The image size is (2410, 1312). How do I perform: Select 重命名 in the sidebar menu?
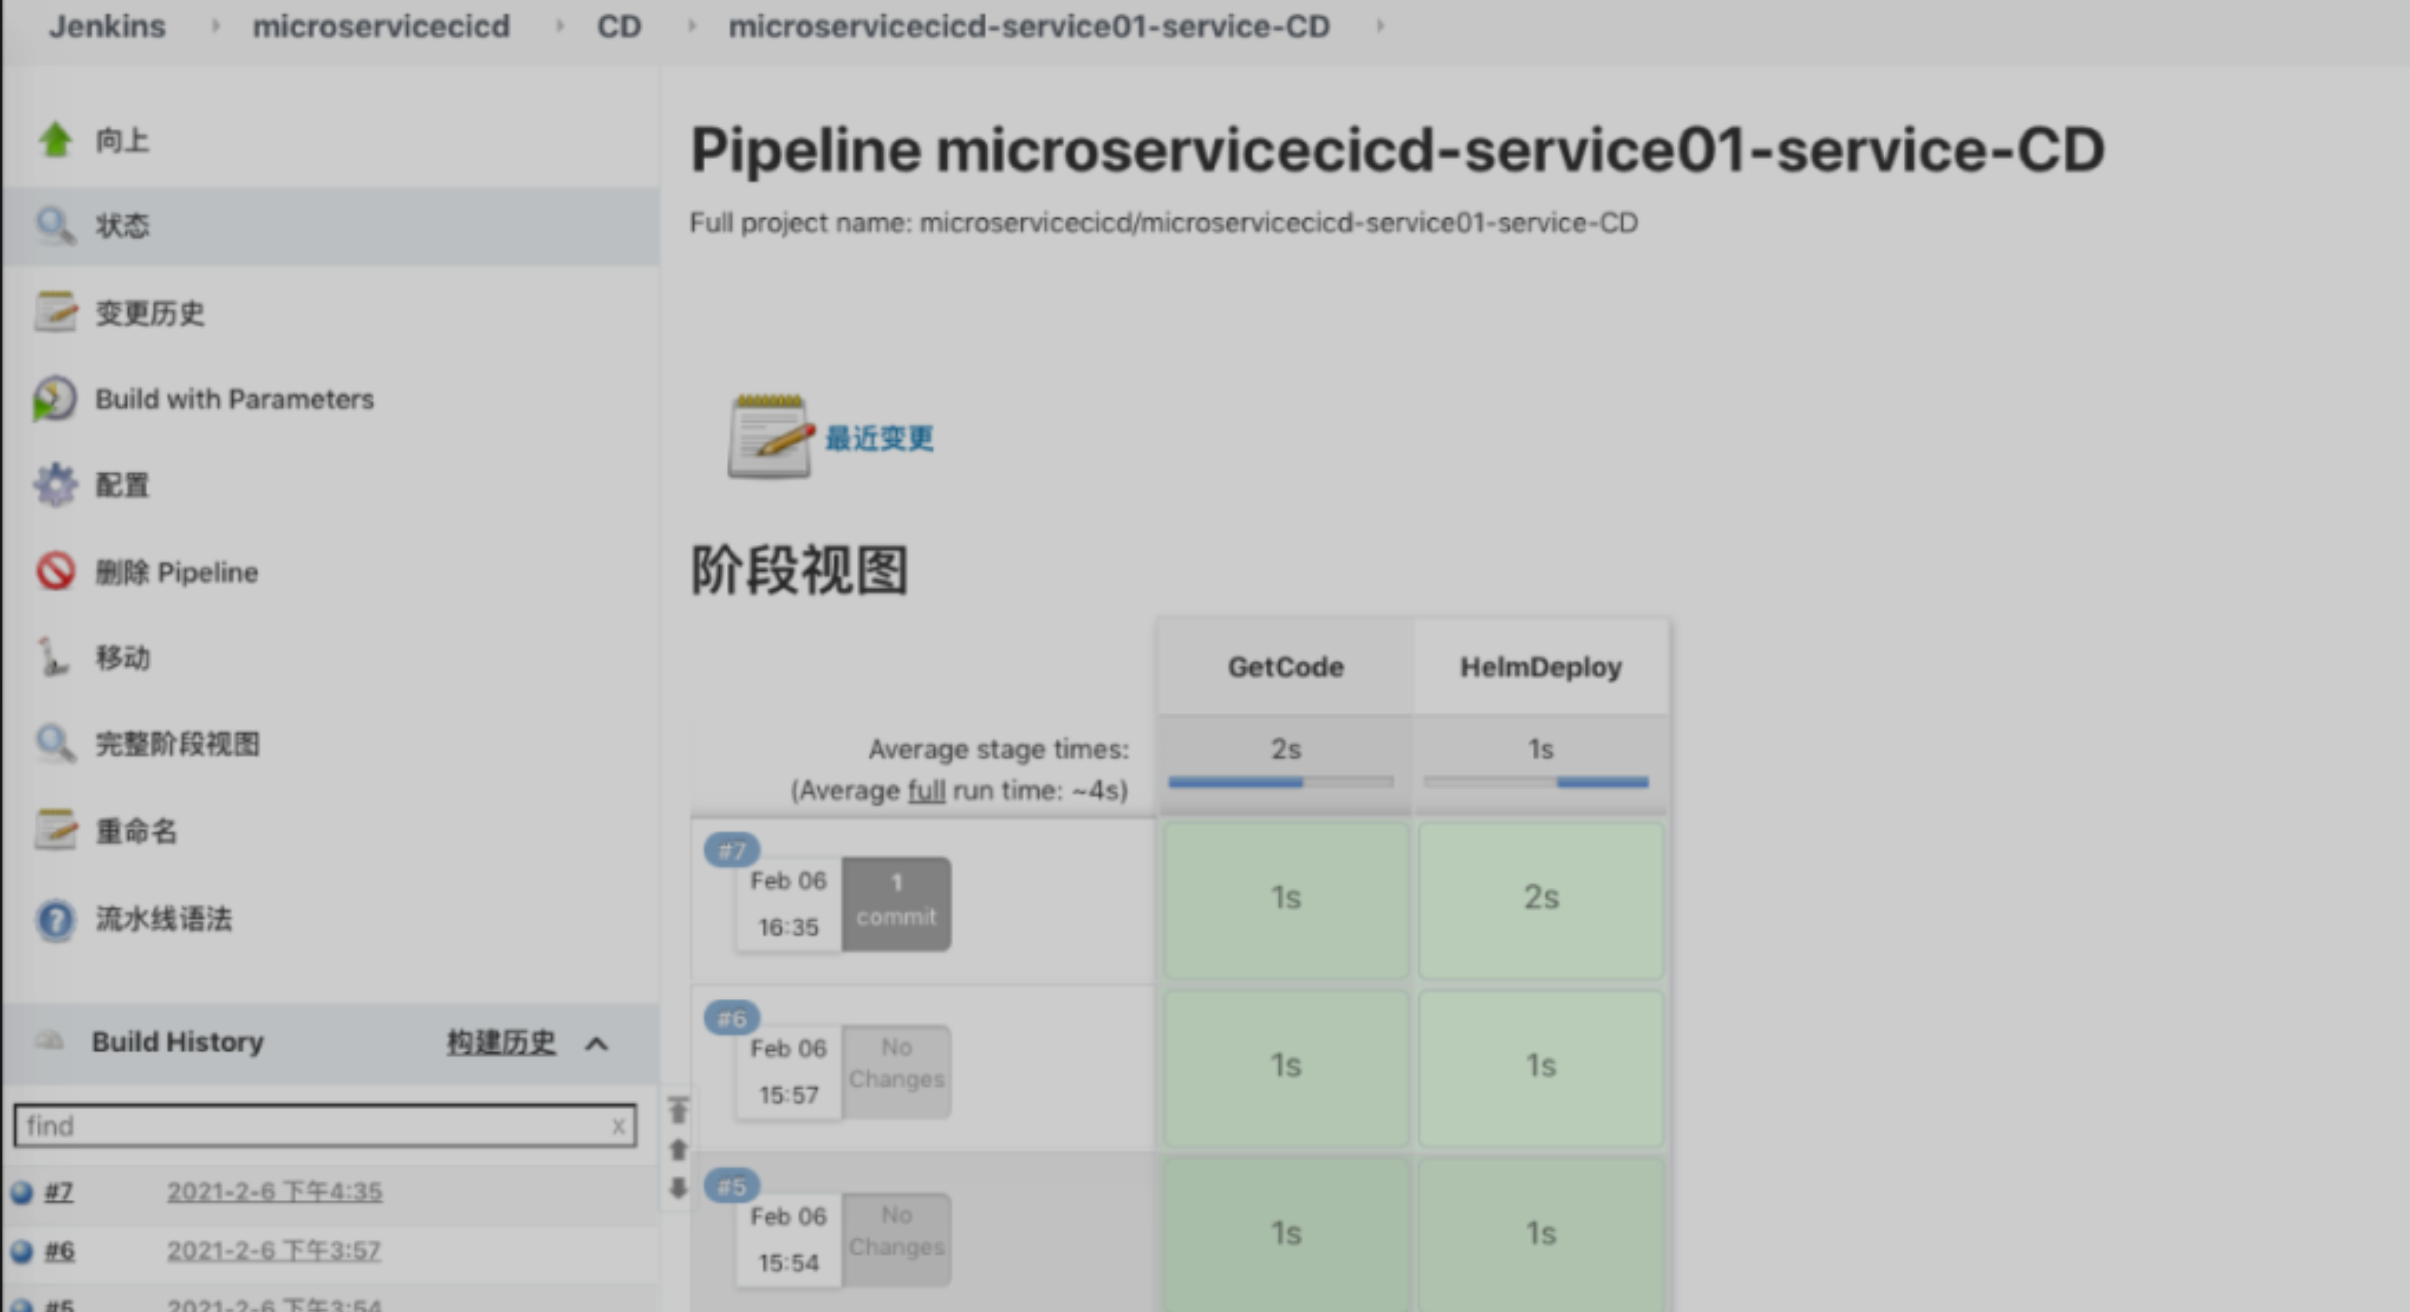(136, 831)
